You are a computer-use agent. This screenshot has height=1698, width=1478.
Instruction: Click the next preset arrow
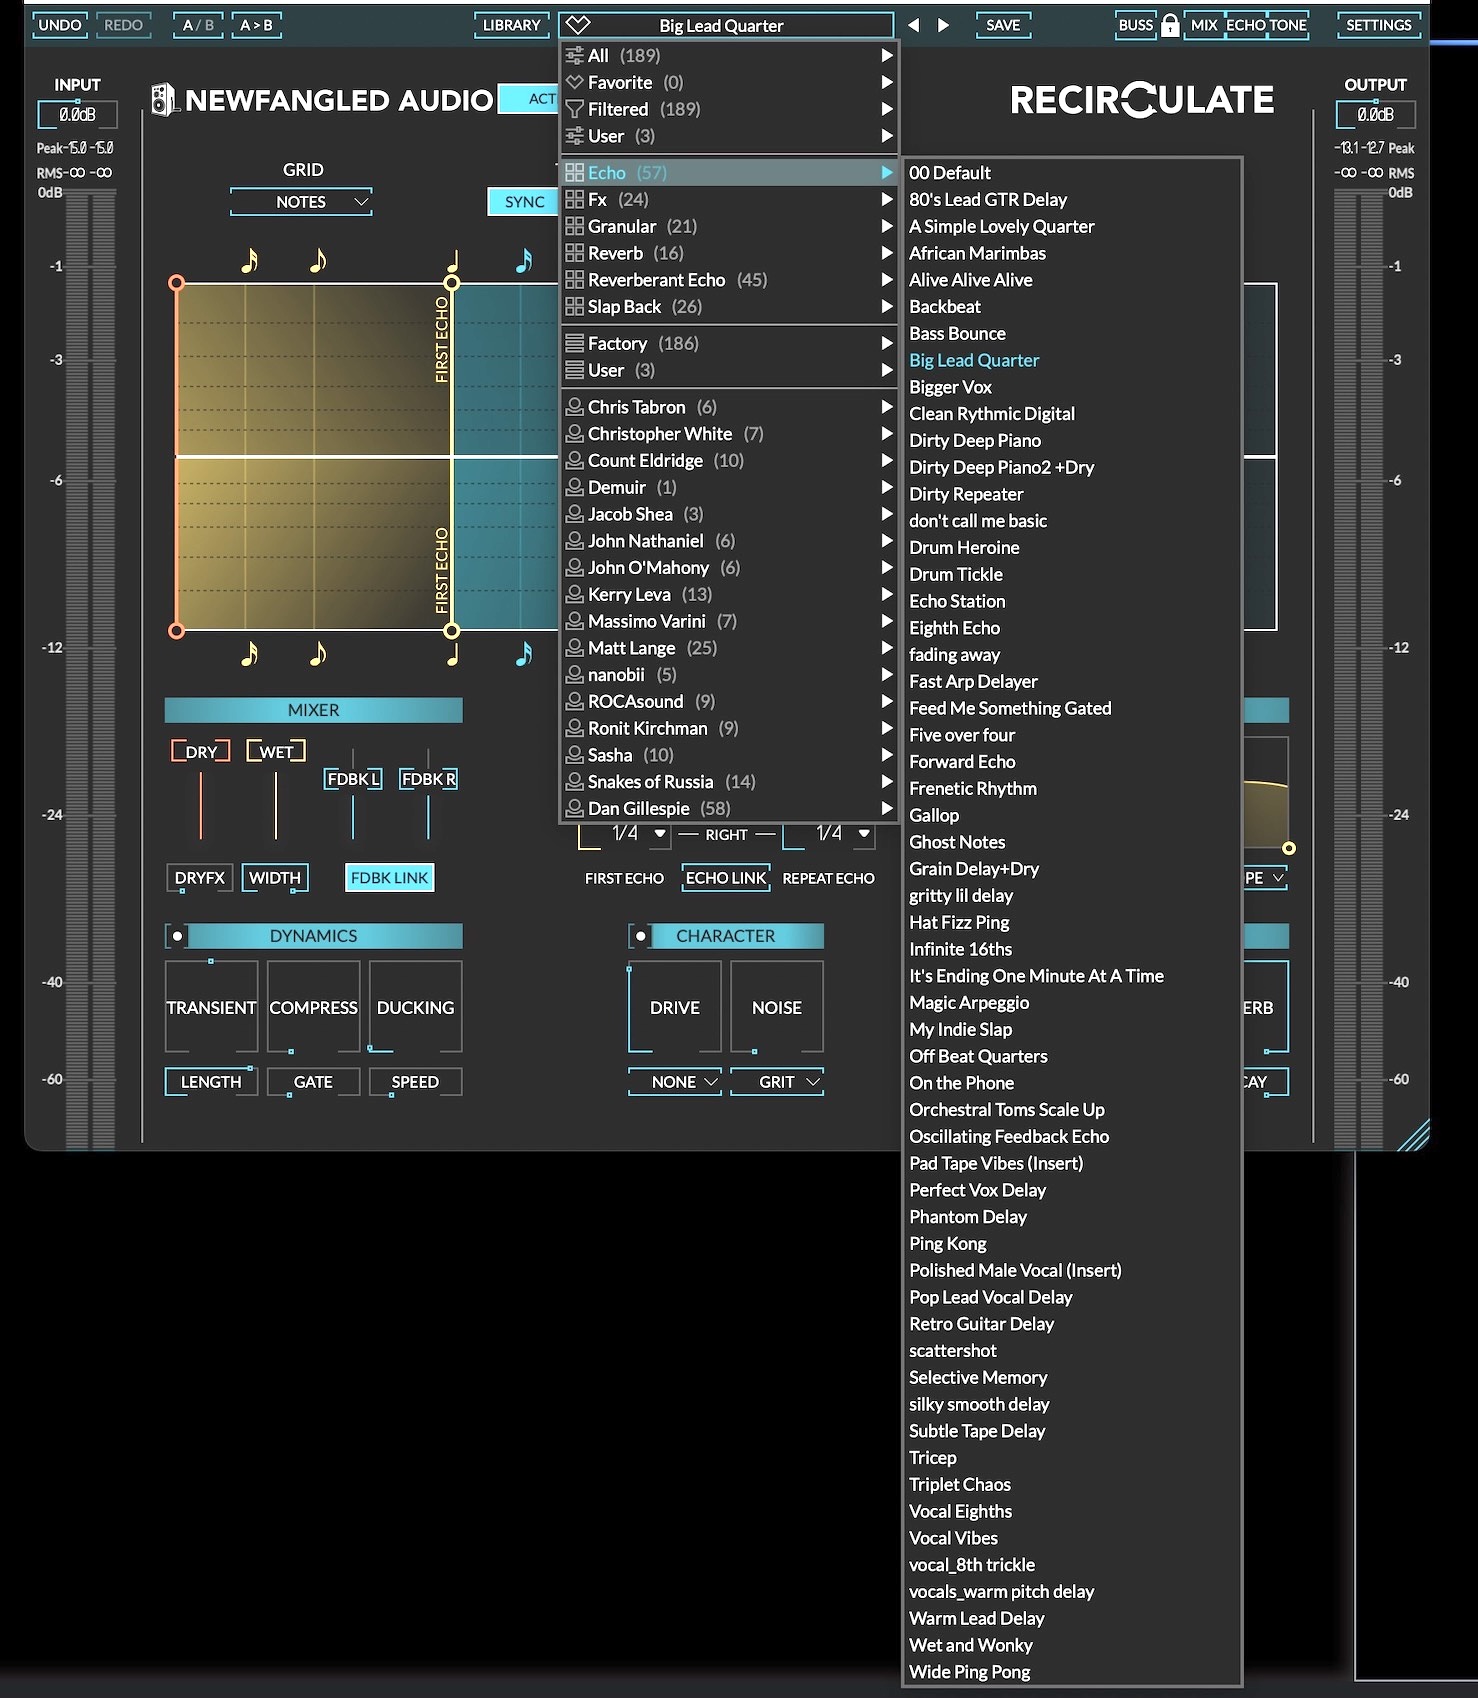(x=943, y=25)
